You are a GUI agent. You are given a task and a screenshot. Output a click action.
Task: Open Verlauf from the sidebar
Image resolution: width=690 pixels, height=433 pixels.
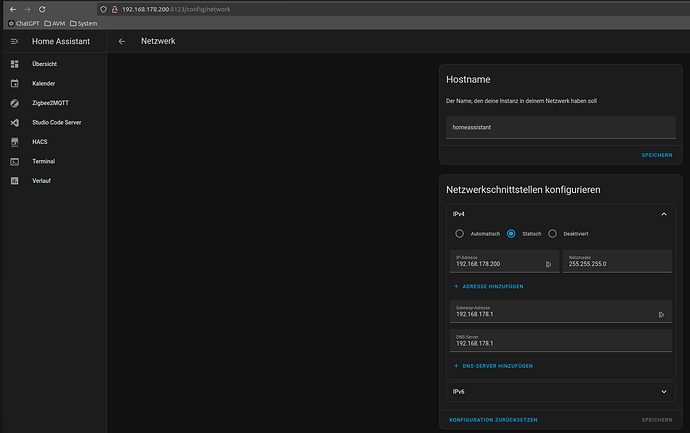[41, 181]
